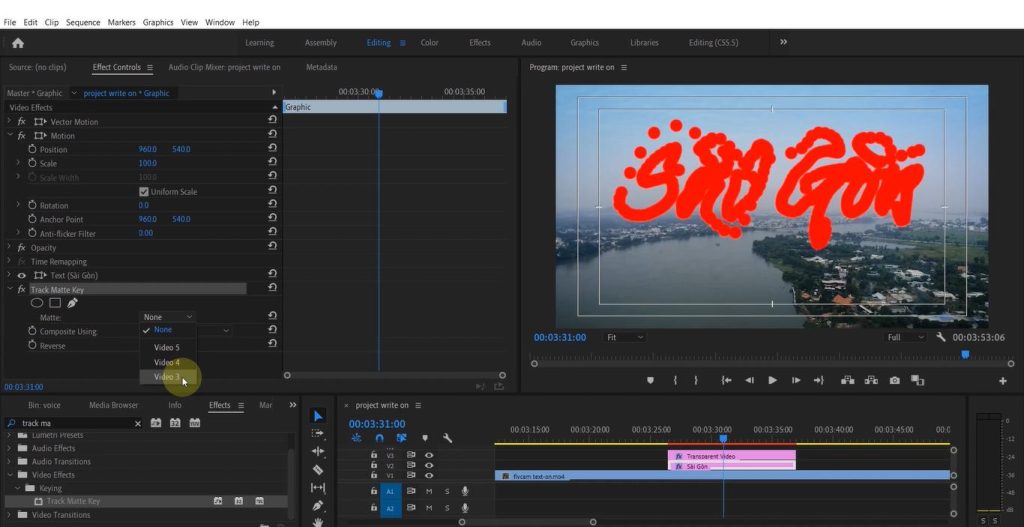Mark In point in Program monitor

click(x=675, y=380)
